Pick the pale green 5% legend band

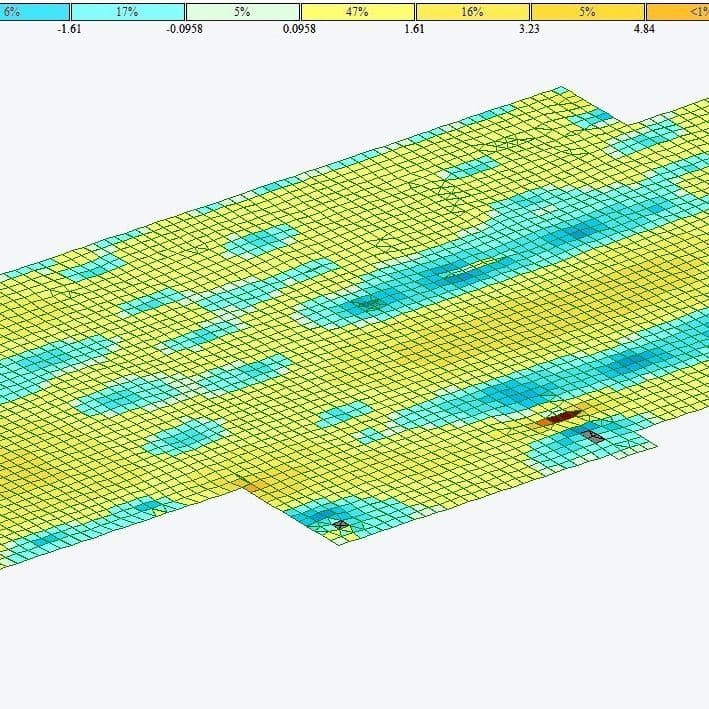point(243,12)
